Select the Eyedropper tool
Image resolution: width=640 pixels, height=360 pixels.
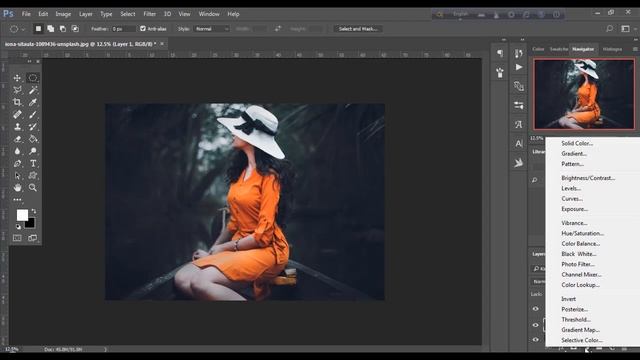[x=33, y=102]
